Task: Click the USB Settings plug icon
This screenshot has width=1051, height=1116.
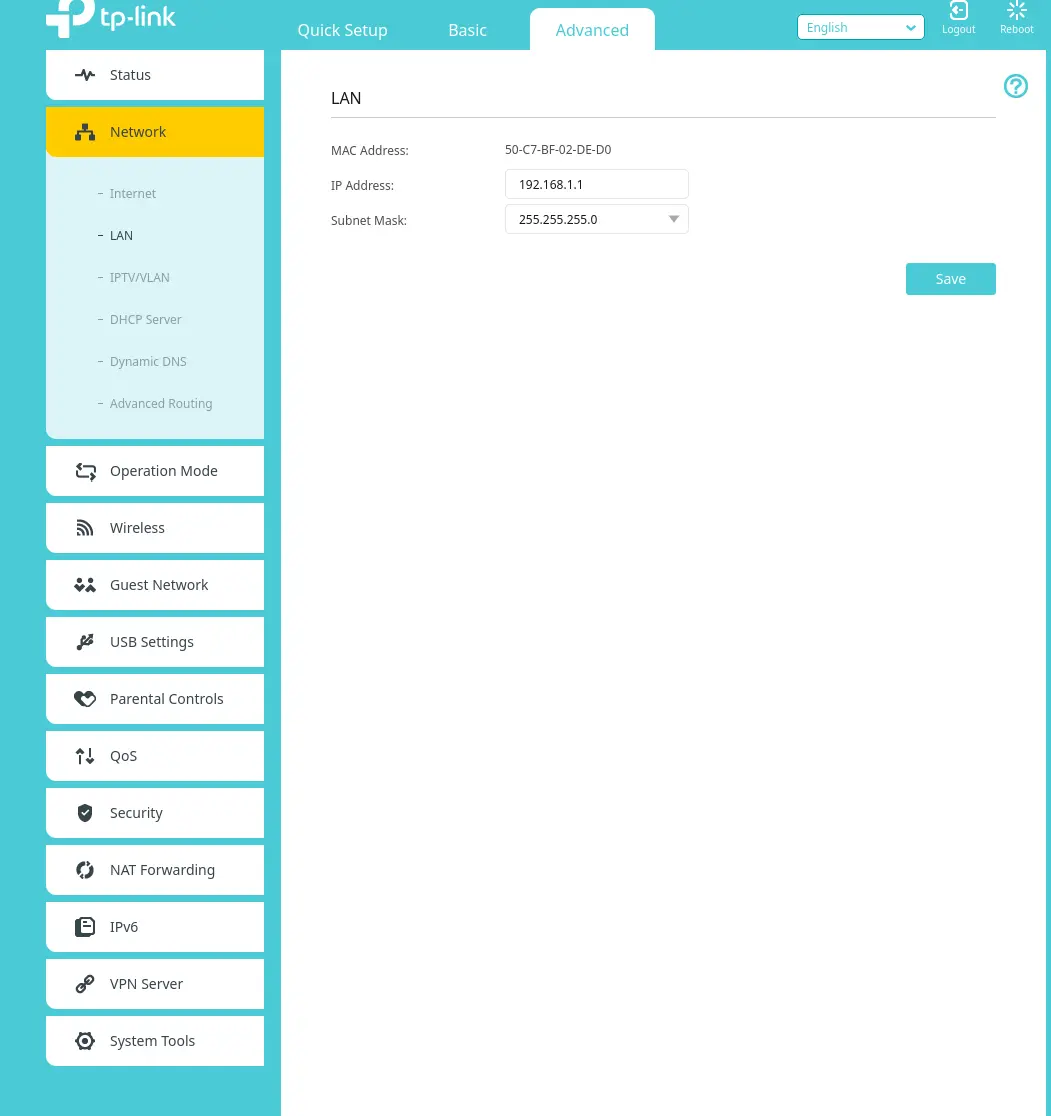Action: (85, 642)
